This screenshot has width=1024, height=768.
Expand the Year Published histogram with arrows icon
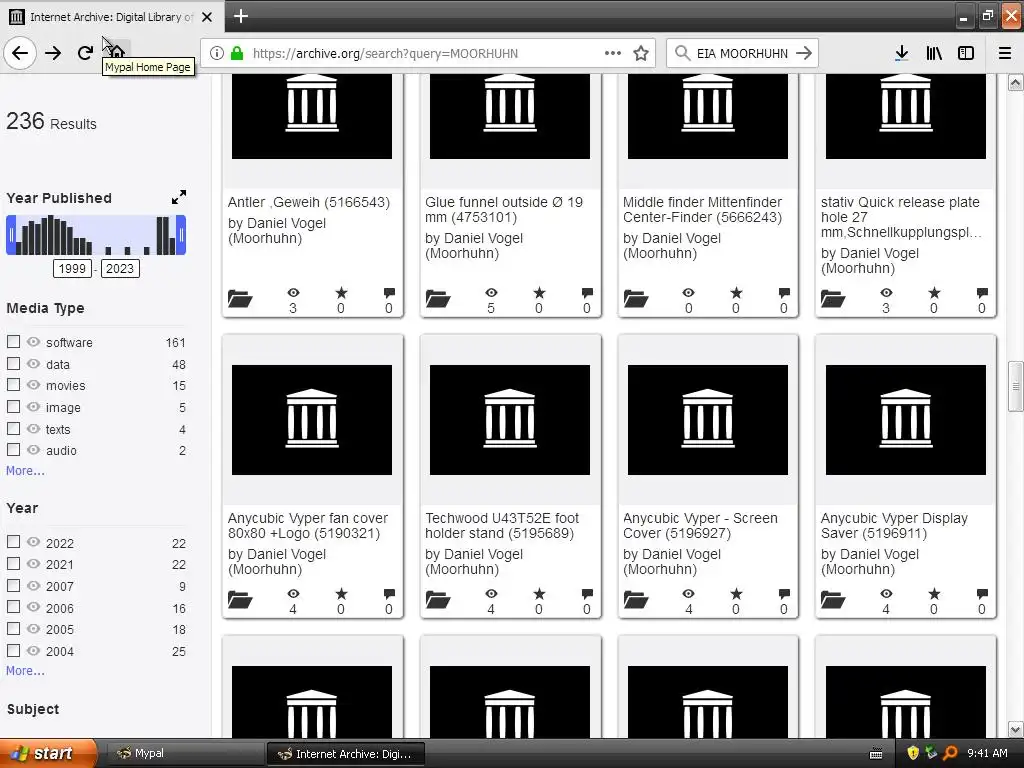pos(178,197)
